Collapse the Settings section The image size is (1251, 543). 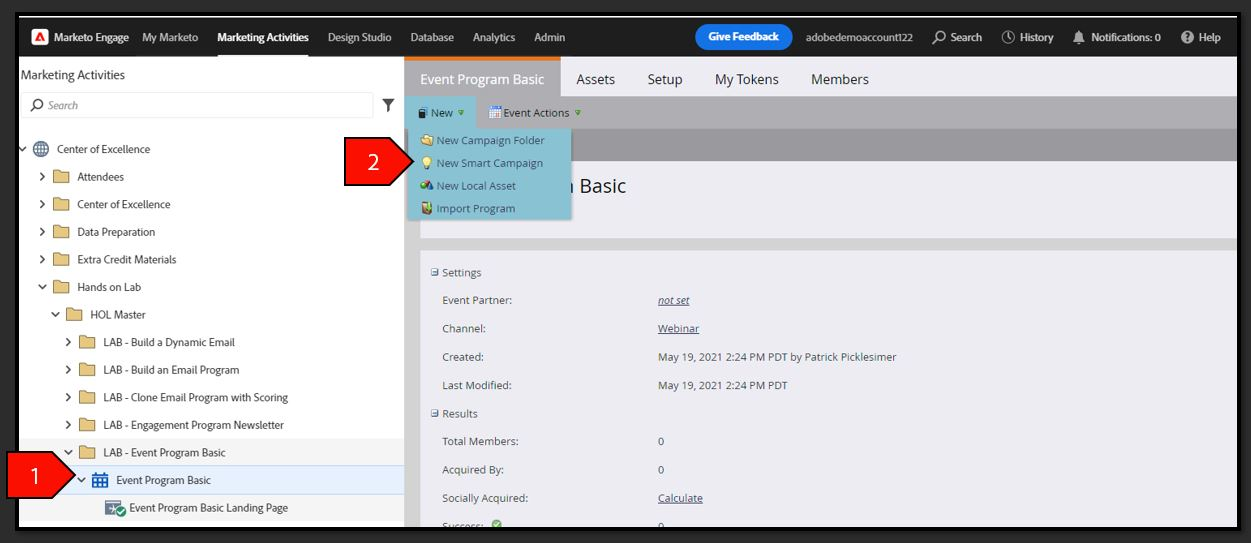point(435,272)
